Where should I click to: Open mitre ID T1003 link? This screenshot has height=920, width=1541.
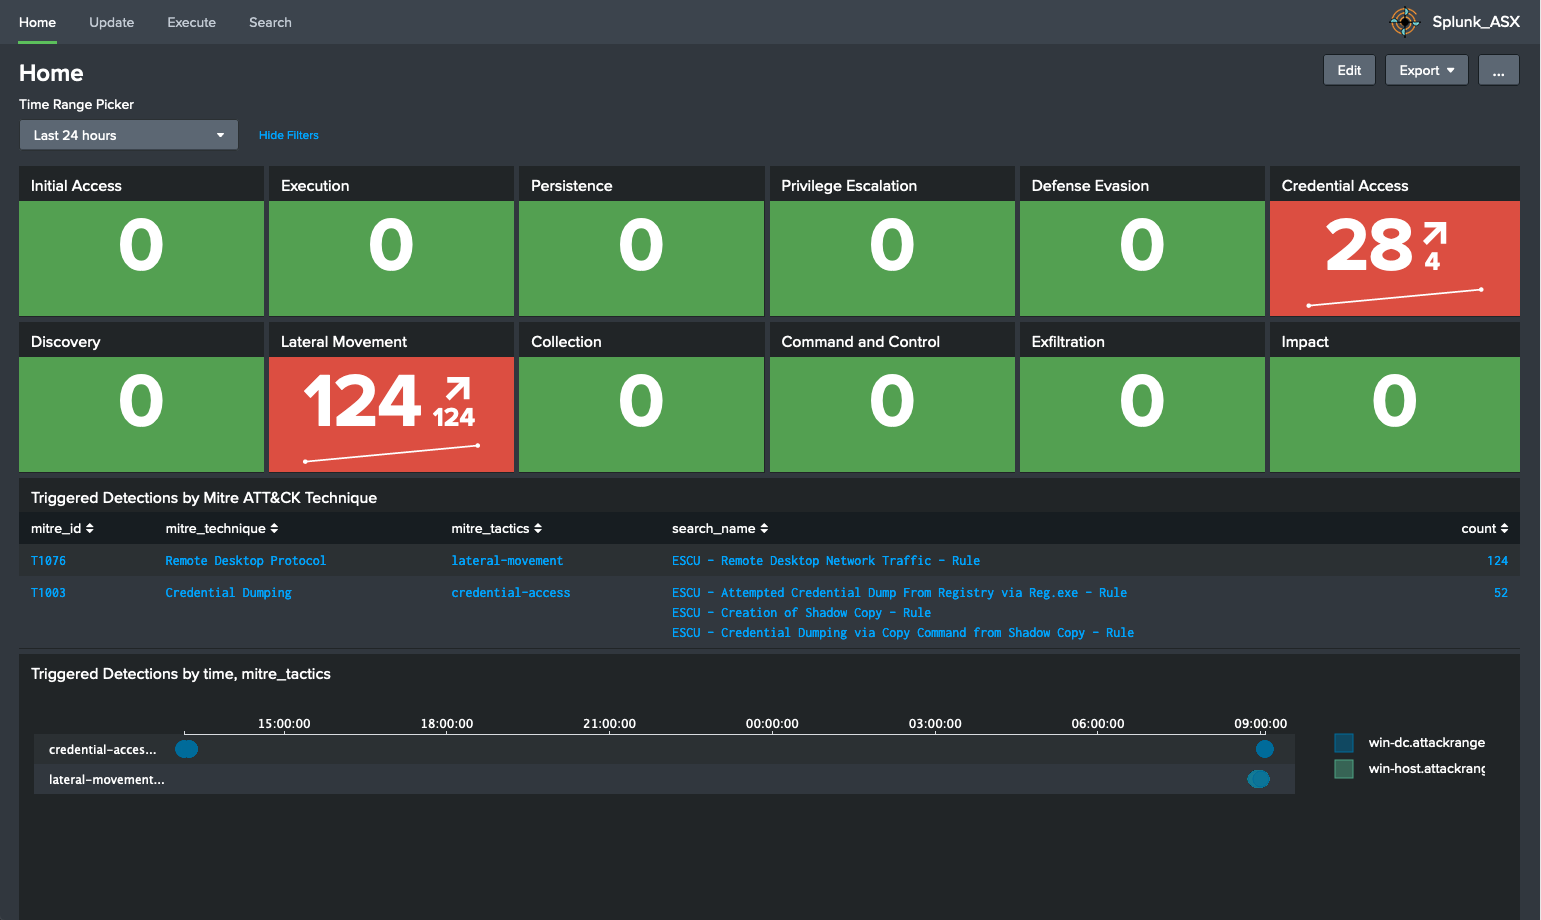pyautogui.click(x=48, y=593)
